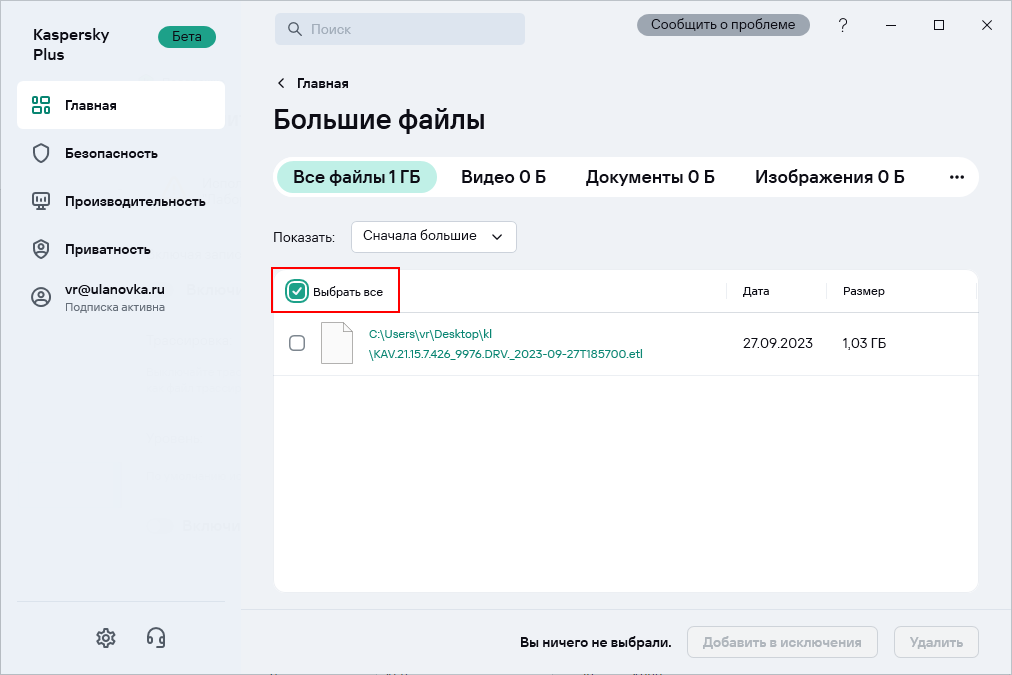The width and height of the screenshot is (1012, 675).
Task: Select the checkbox for the KAV etl file
Action: tap(297, 343)
